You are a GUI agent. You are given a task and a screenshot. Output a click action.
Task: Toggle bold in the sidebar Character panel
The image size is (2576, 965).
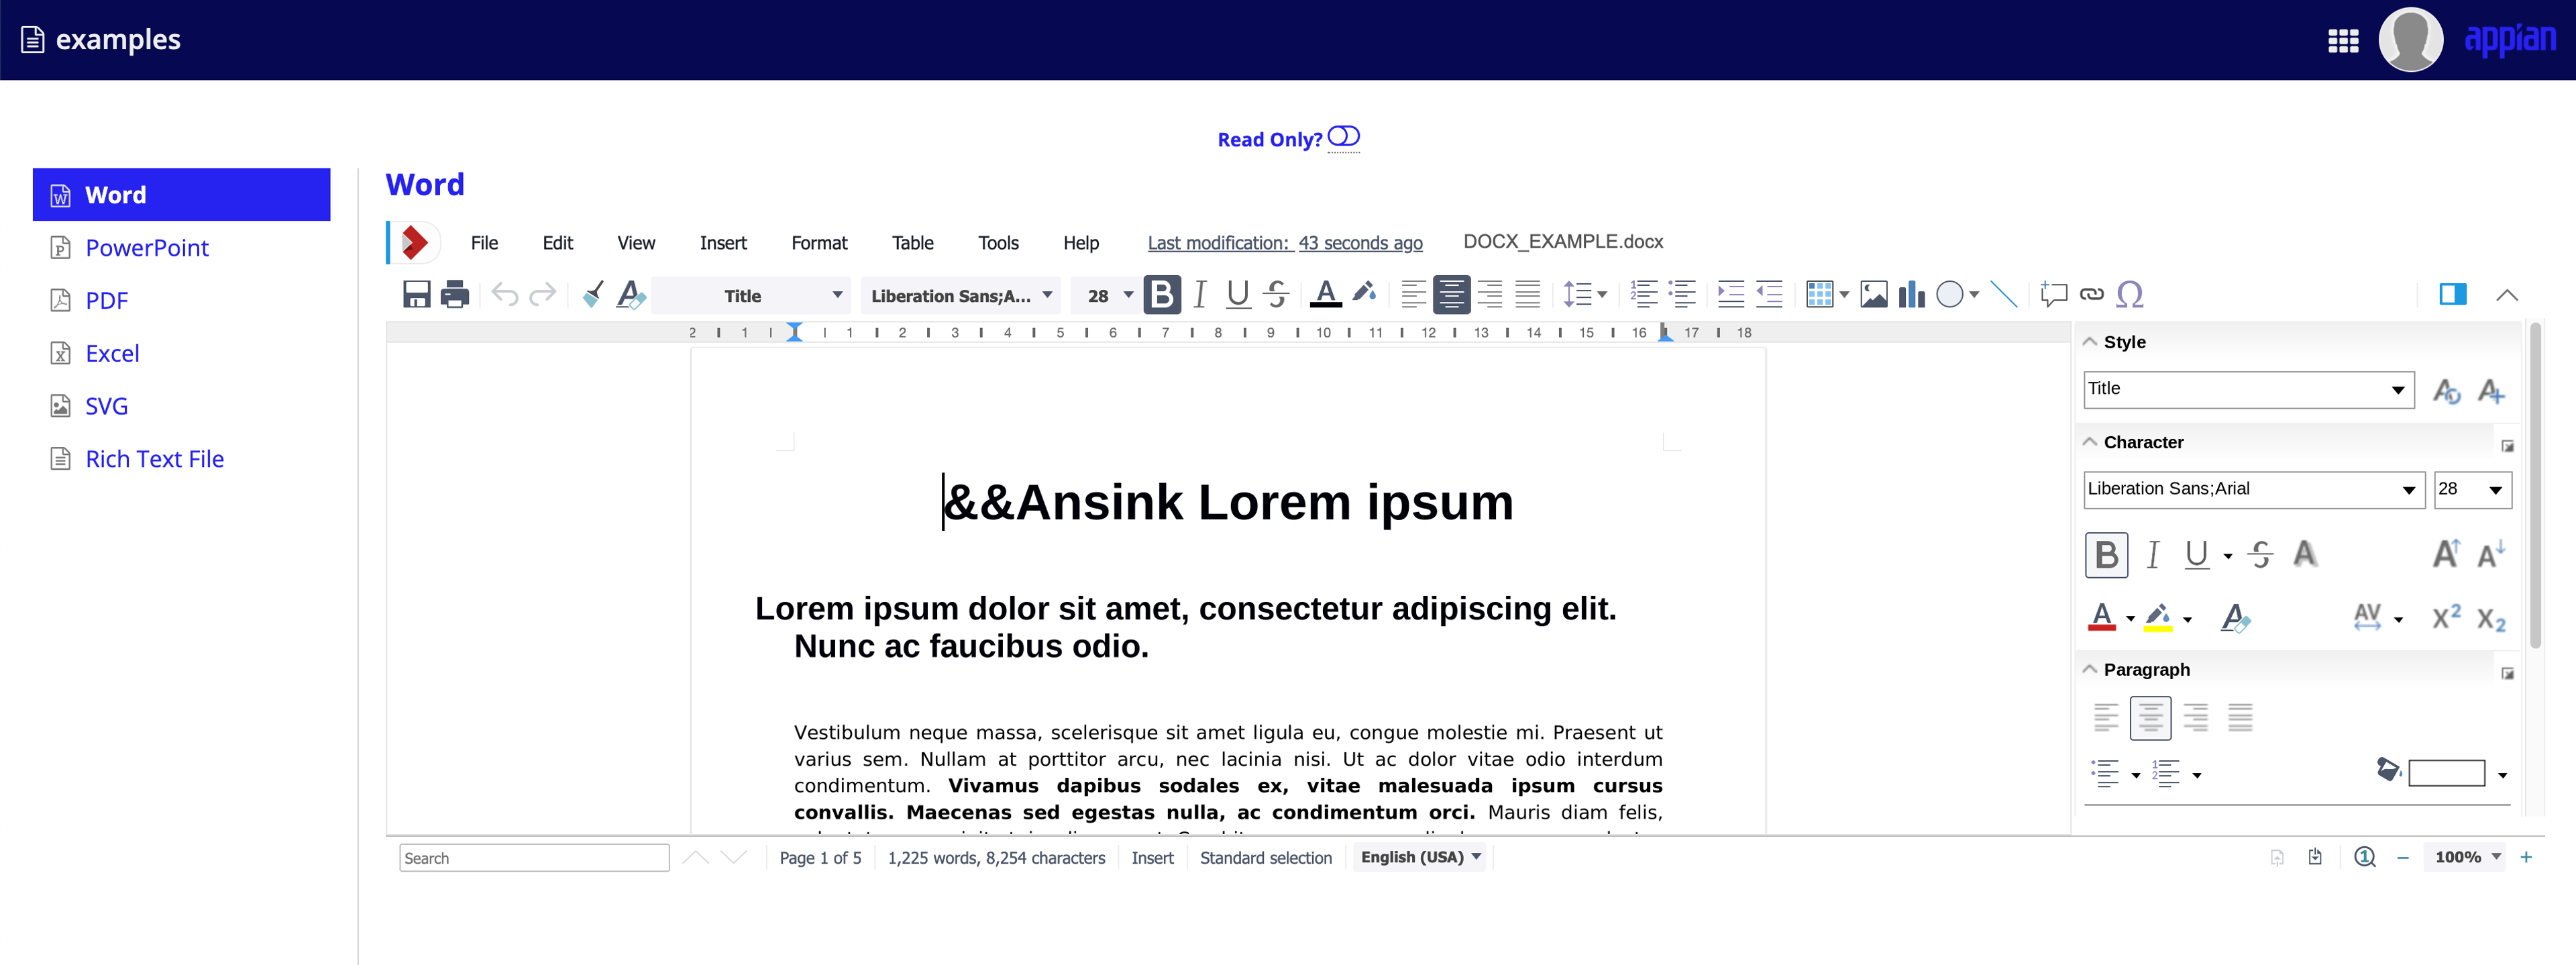tap(2106, 555)
